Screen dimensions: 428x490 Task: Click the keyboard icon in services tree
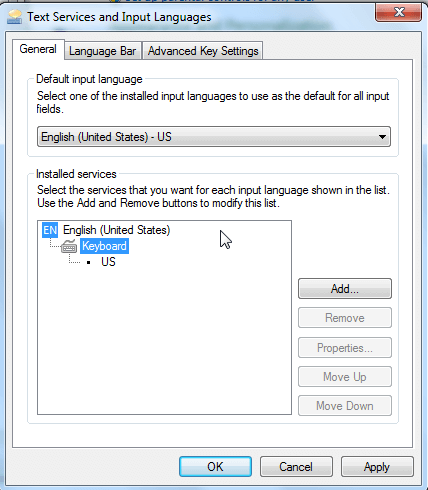coord(69,247)
